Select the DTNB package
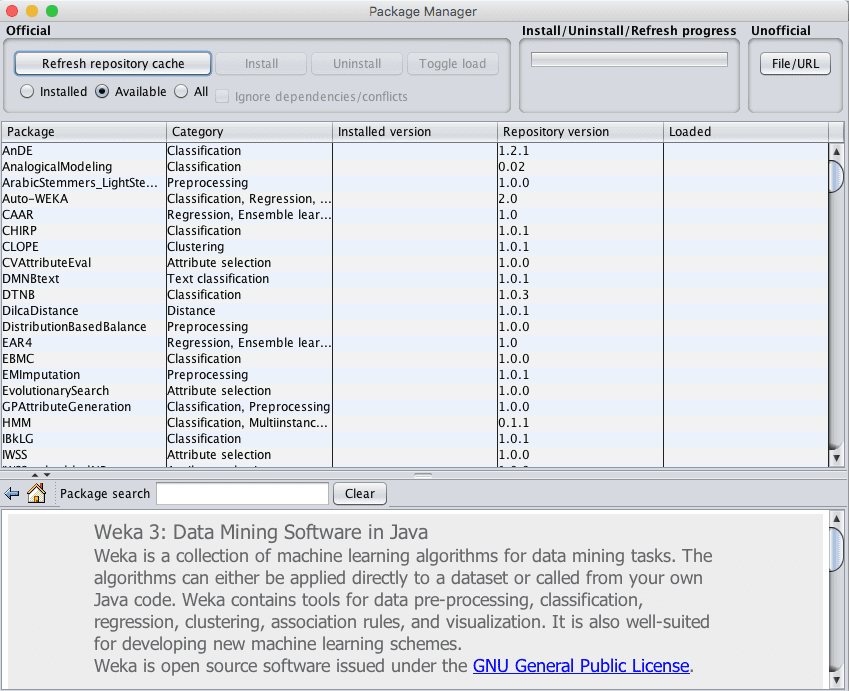 (415, 295)
